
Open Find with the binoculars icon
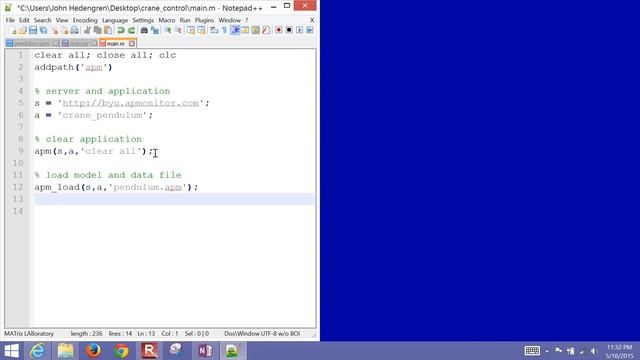pos(144,30)
